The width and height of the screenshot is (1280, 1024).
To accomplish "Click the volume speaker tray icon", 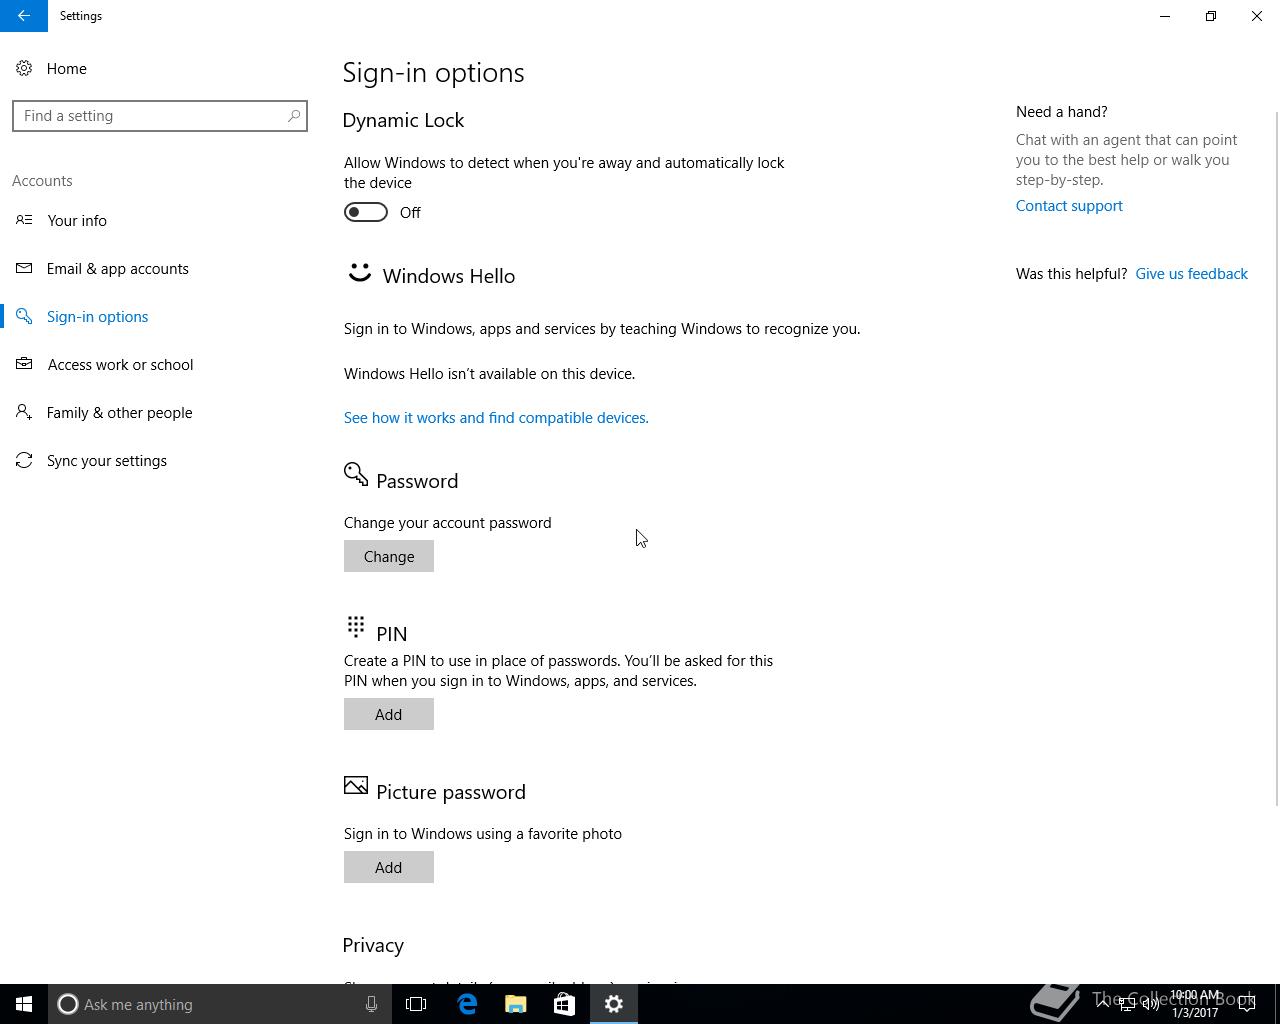I will pyautogui.click(x=1151, y=1004).
